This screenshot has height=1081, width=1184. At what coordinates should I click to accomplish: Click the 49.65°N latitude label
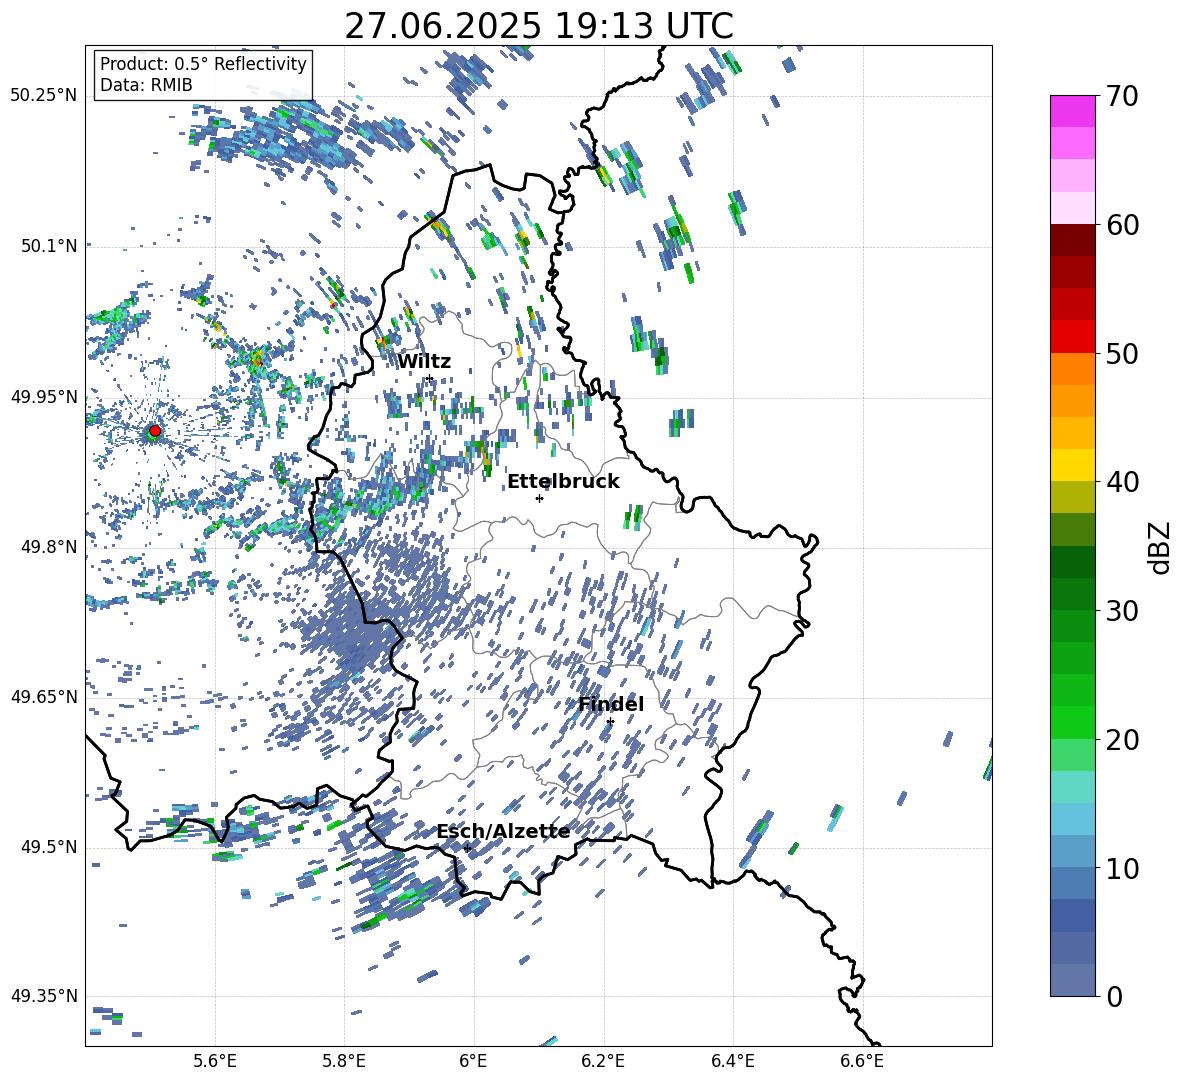[44, 697]
